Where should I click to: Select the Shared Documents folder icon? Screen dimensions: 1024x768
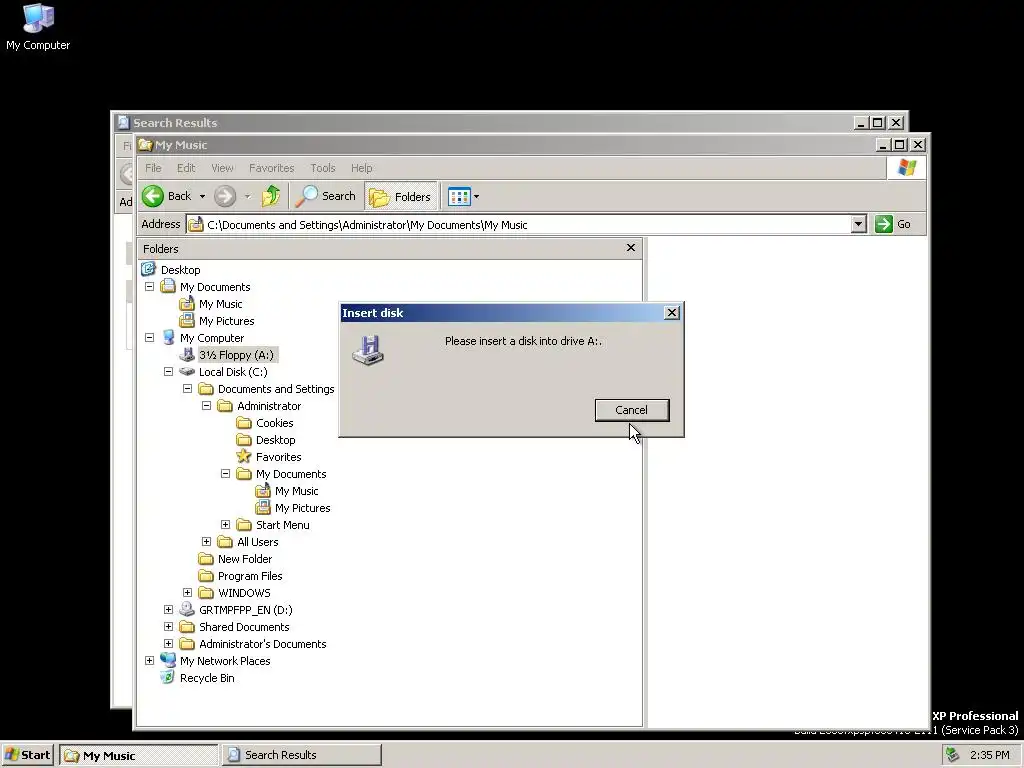coord(187,626)
